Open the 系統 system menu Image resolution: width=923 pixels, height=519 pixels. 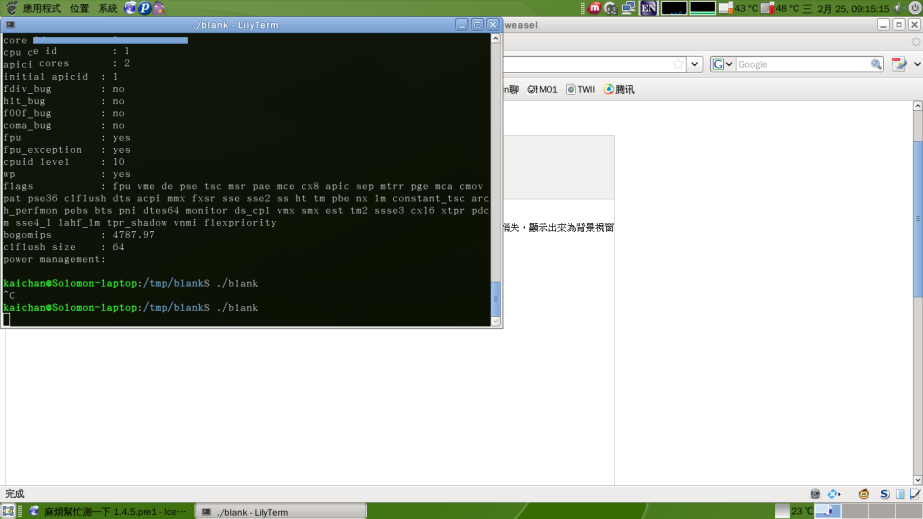[107, 8]
